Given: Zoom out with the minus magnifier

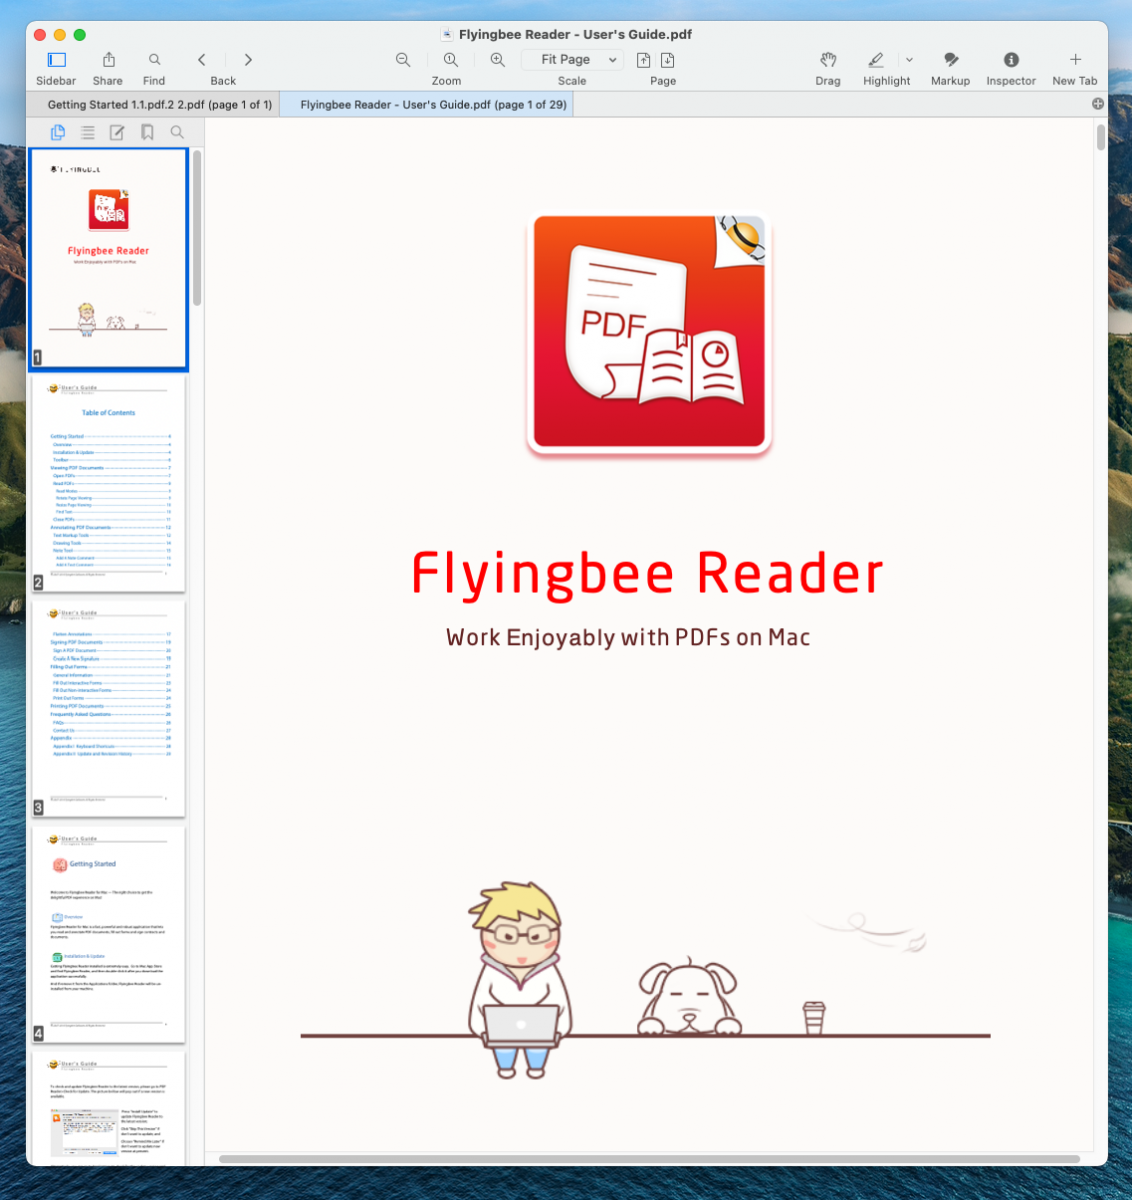Looking at the screenshot, I should point(403,60).
